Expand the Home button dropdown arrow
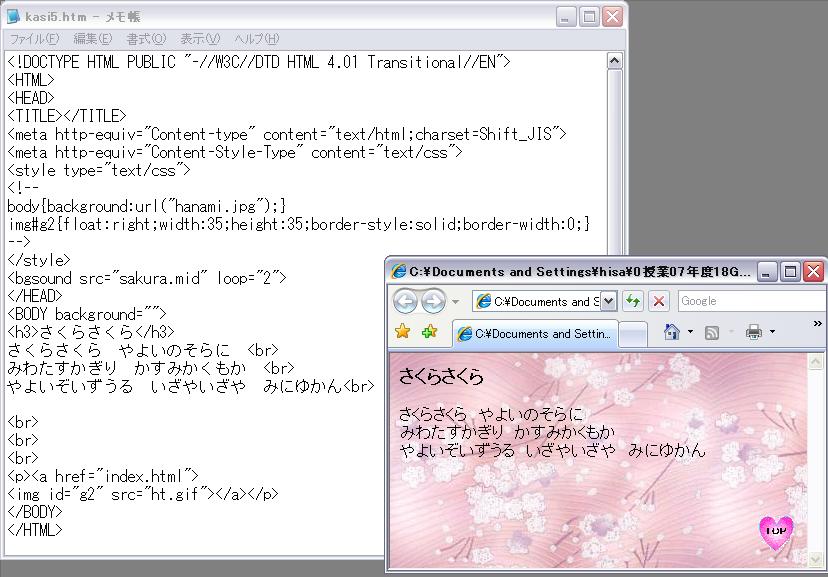Viewport: 828px width, 577px height. 690,332
